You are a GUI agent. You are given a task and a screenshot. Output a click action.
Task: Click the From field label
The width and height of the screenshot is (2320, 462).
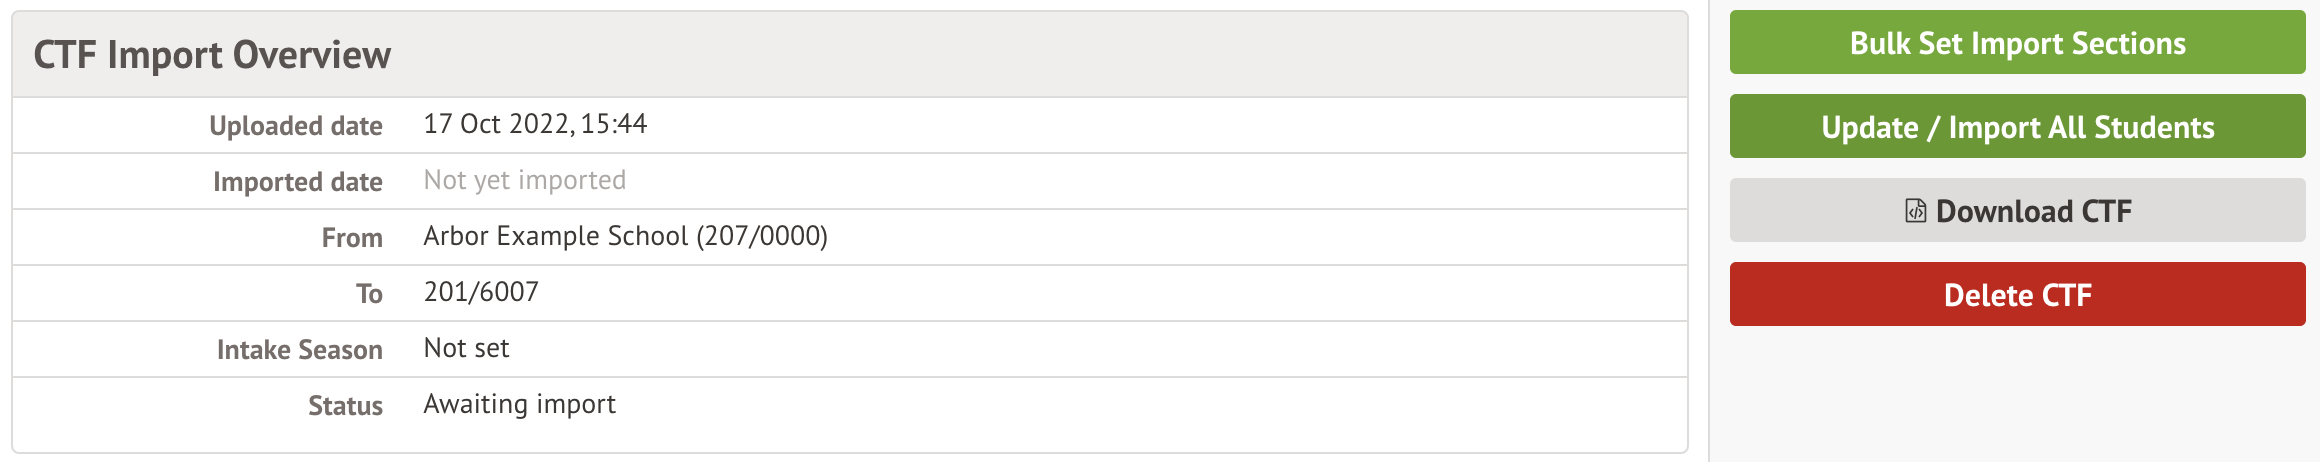pyautogui.click(x=352, y=238)
